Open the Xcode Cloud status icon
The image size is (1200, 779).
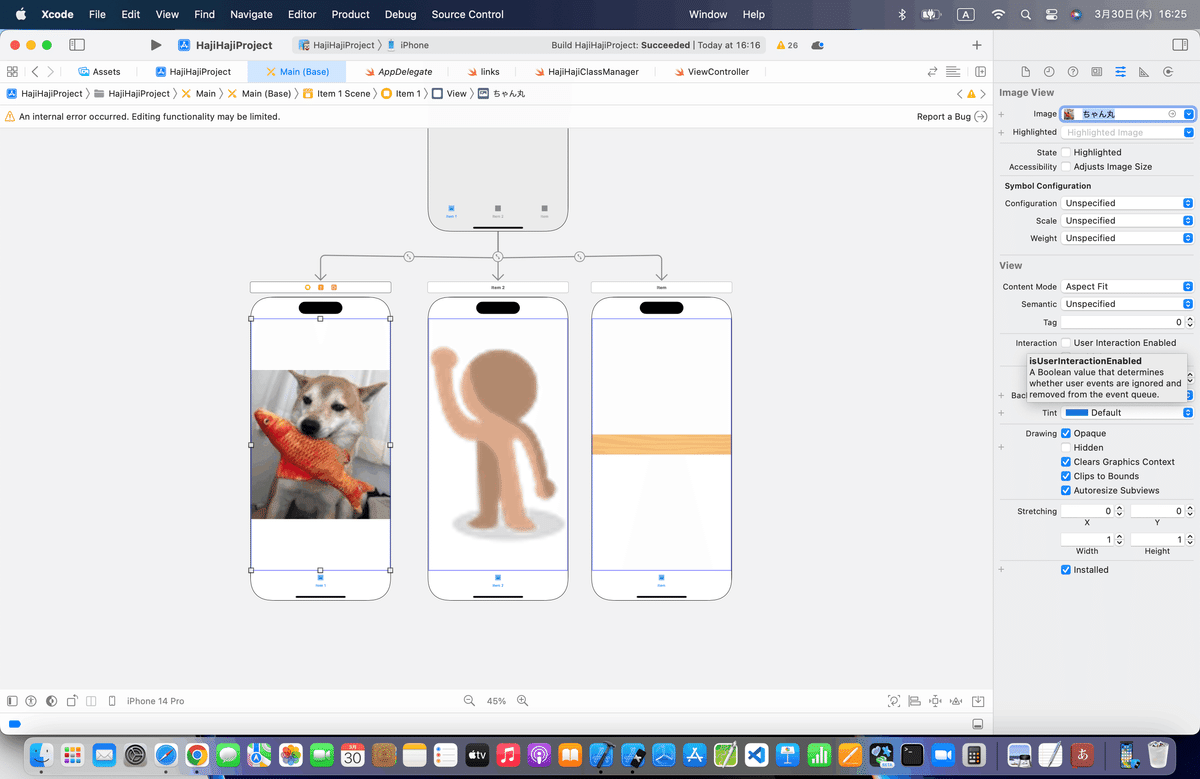pyautogui.click(x=818, y=45)
